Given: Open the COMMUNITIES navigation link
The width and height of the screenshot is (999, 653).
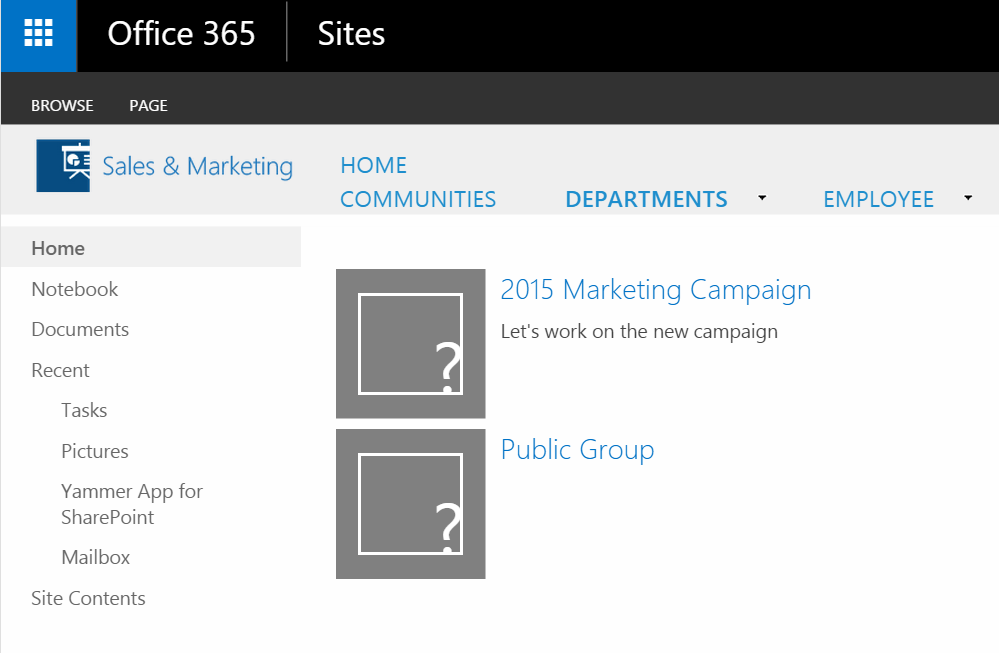Looking at the screenshot, I should tap(418, 199).
